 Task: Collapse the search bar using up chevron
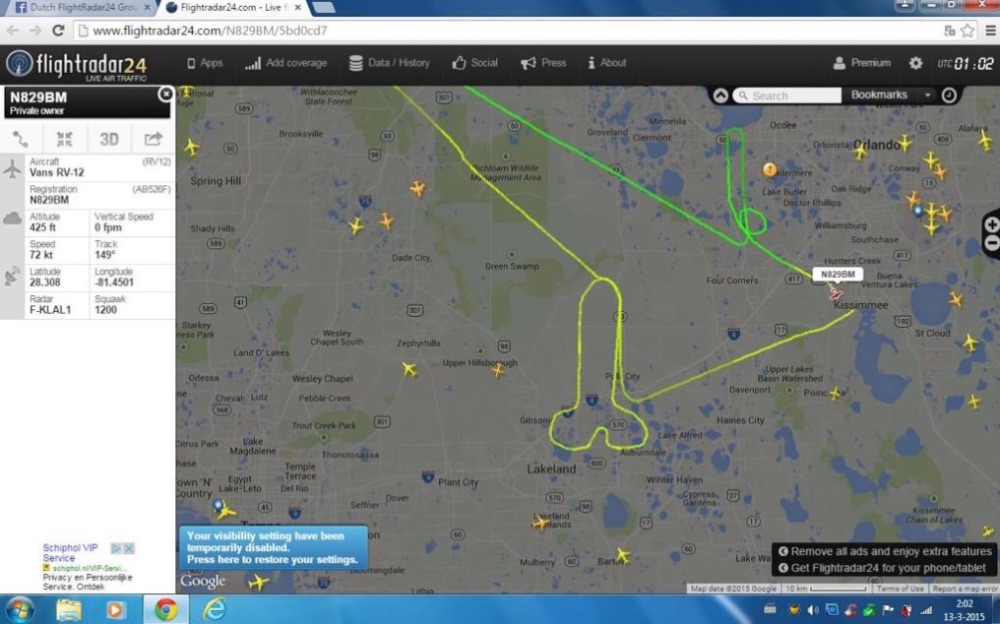pyautogui.click(x=721, y=95)
